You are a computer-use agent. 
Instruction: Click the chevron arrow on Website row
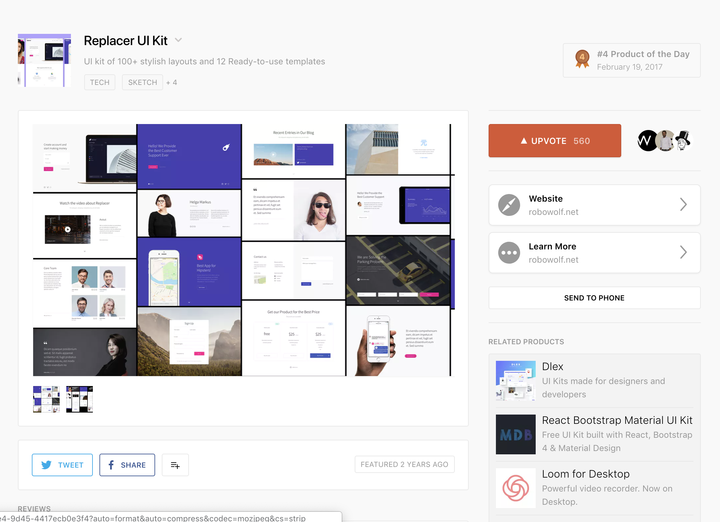(683, 205)
